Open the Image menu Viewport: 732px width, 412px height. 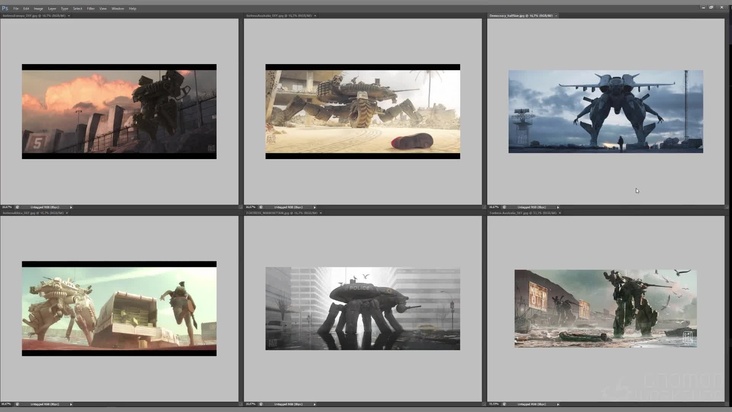pos(38,8)
